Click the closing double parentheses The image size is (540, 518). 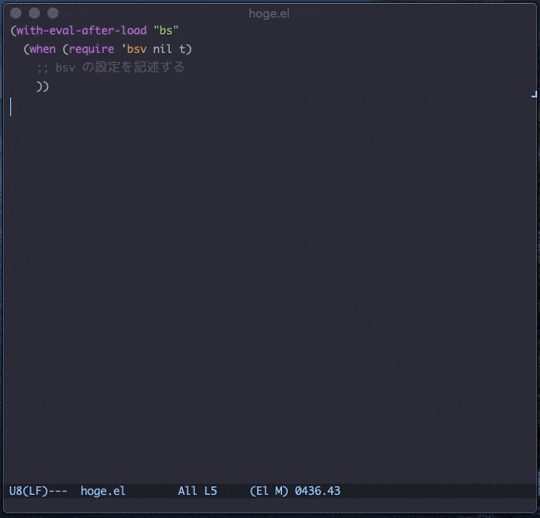[x=42, y=86]
